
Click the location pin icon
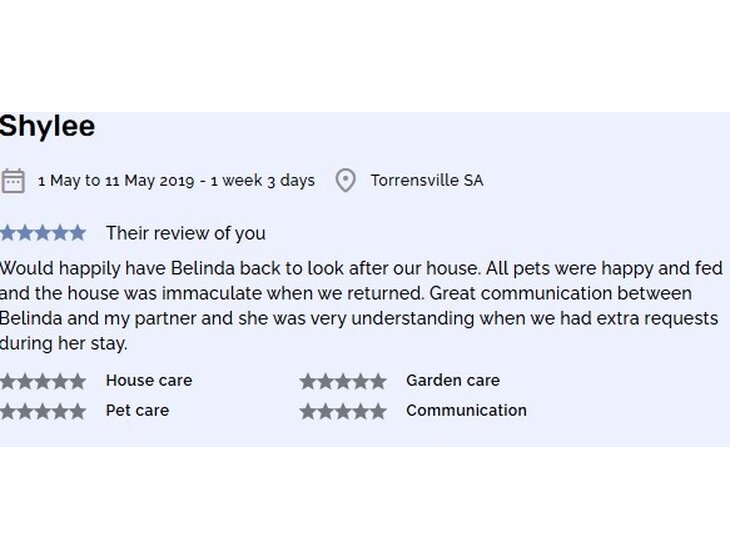pyautogui.click(x=345, y=181)
